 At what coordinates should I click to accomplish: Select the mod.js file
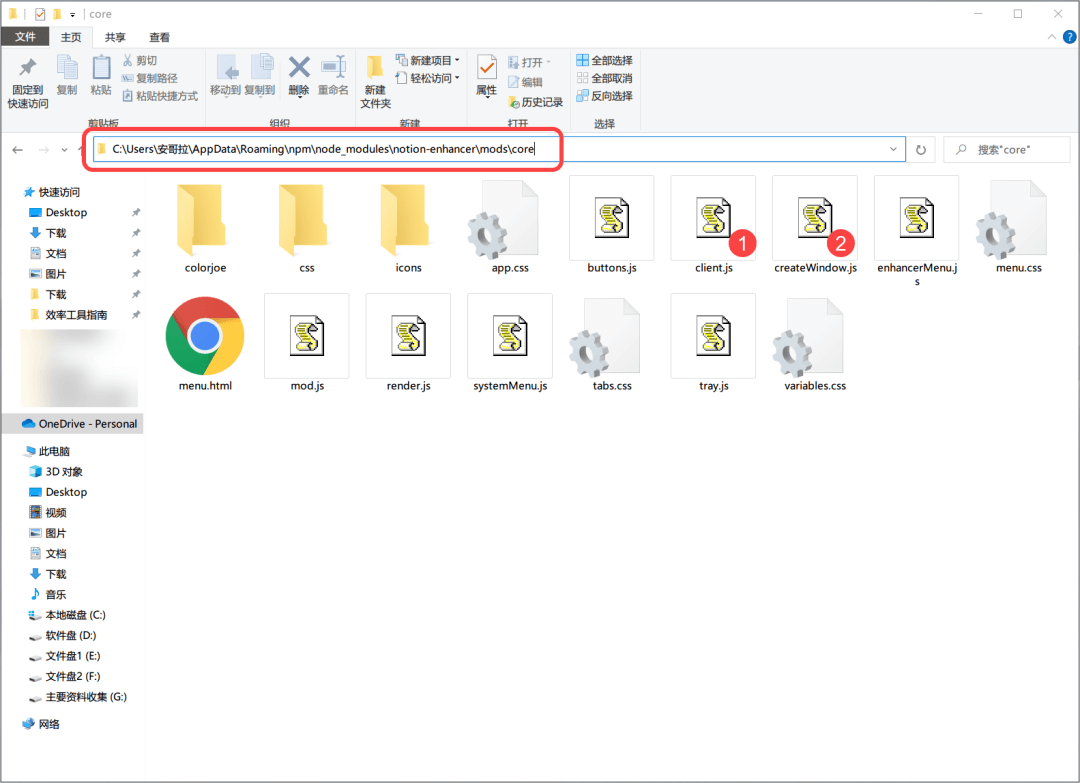[x=307, y=344]
